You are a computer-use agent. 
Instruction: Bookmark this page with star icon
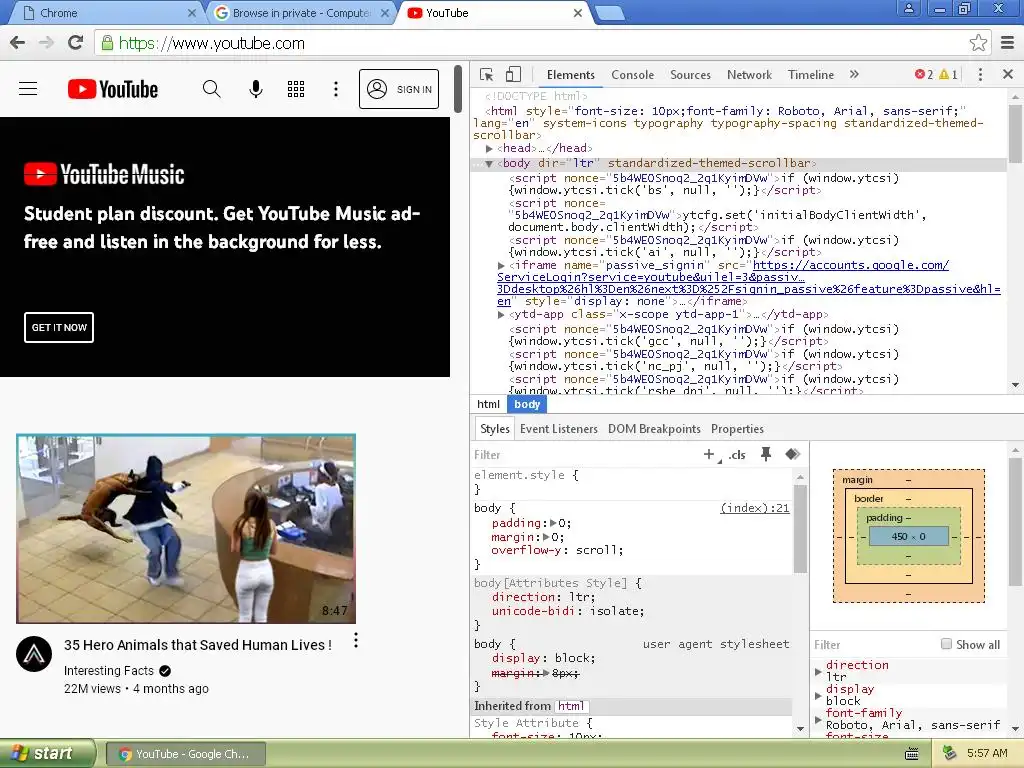coord(978,43)
